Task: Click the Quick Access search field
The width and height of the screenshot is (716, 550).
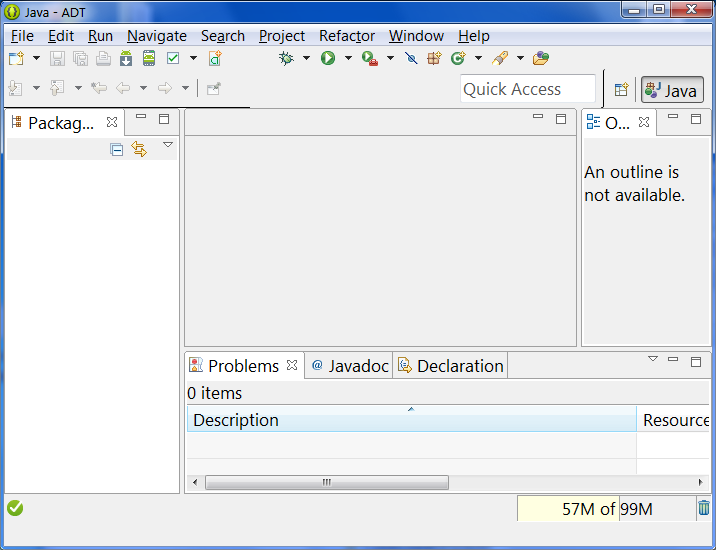Action: 528,89
